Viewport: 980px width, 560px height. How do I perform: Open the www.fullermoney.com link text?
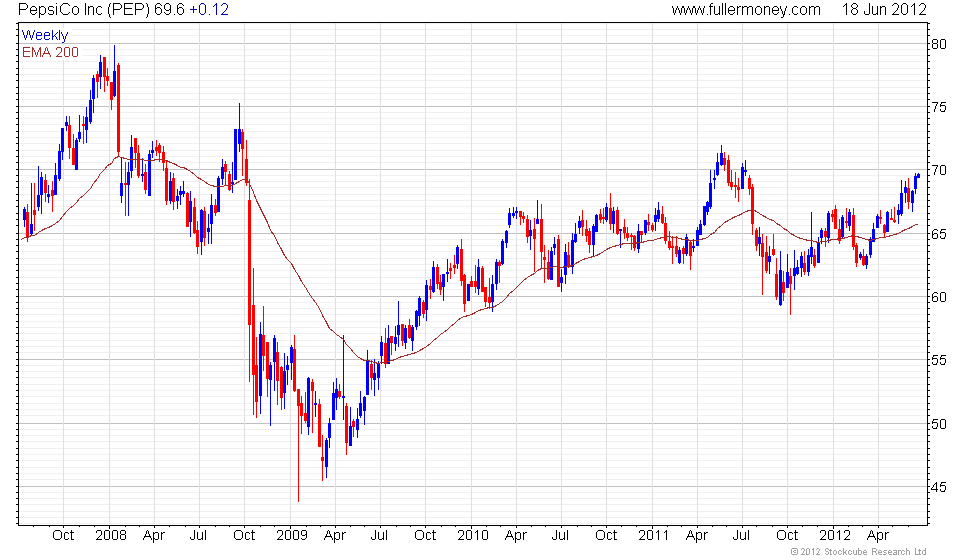point(746,9)
